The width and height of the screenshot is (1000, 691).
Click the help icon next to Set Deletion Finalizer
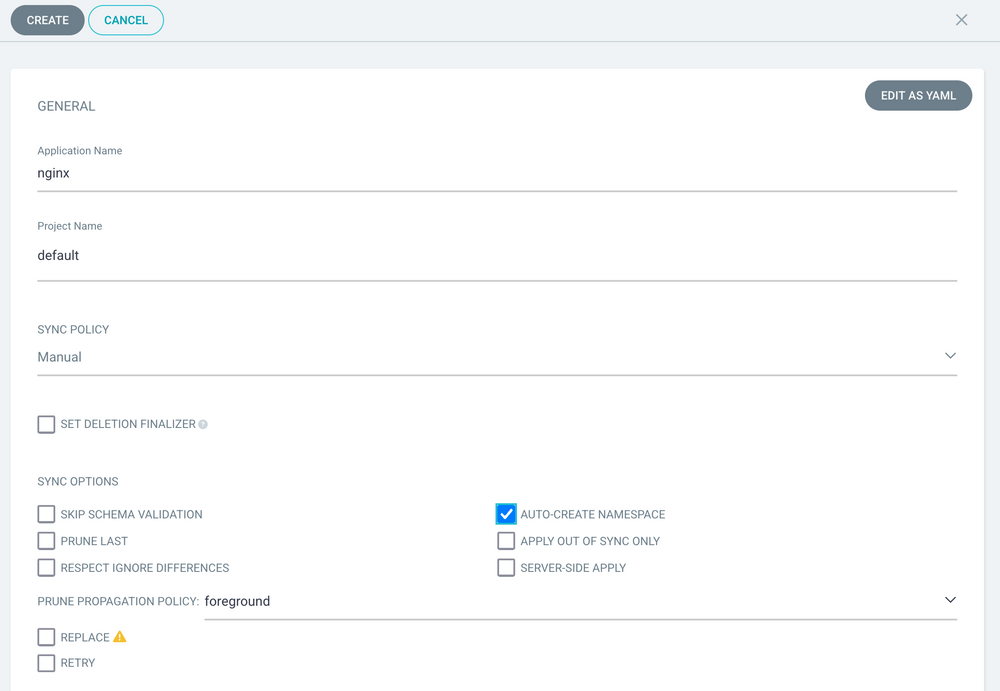(x=202, y=424)
